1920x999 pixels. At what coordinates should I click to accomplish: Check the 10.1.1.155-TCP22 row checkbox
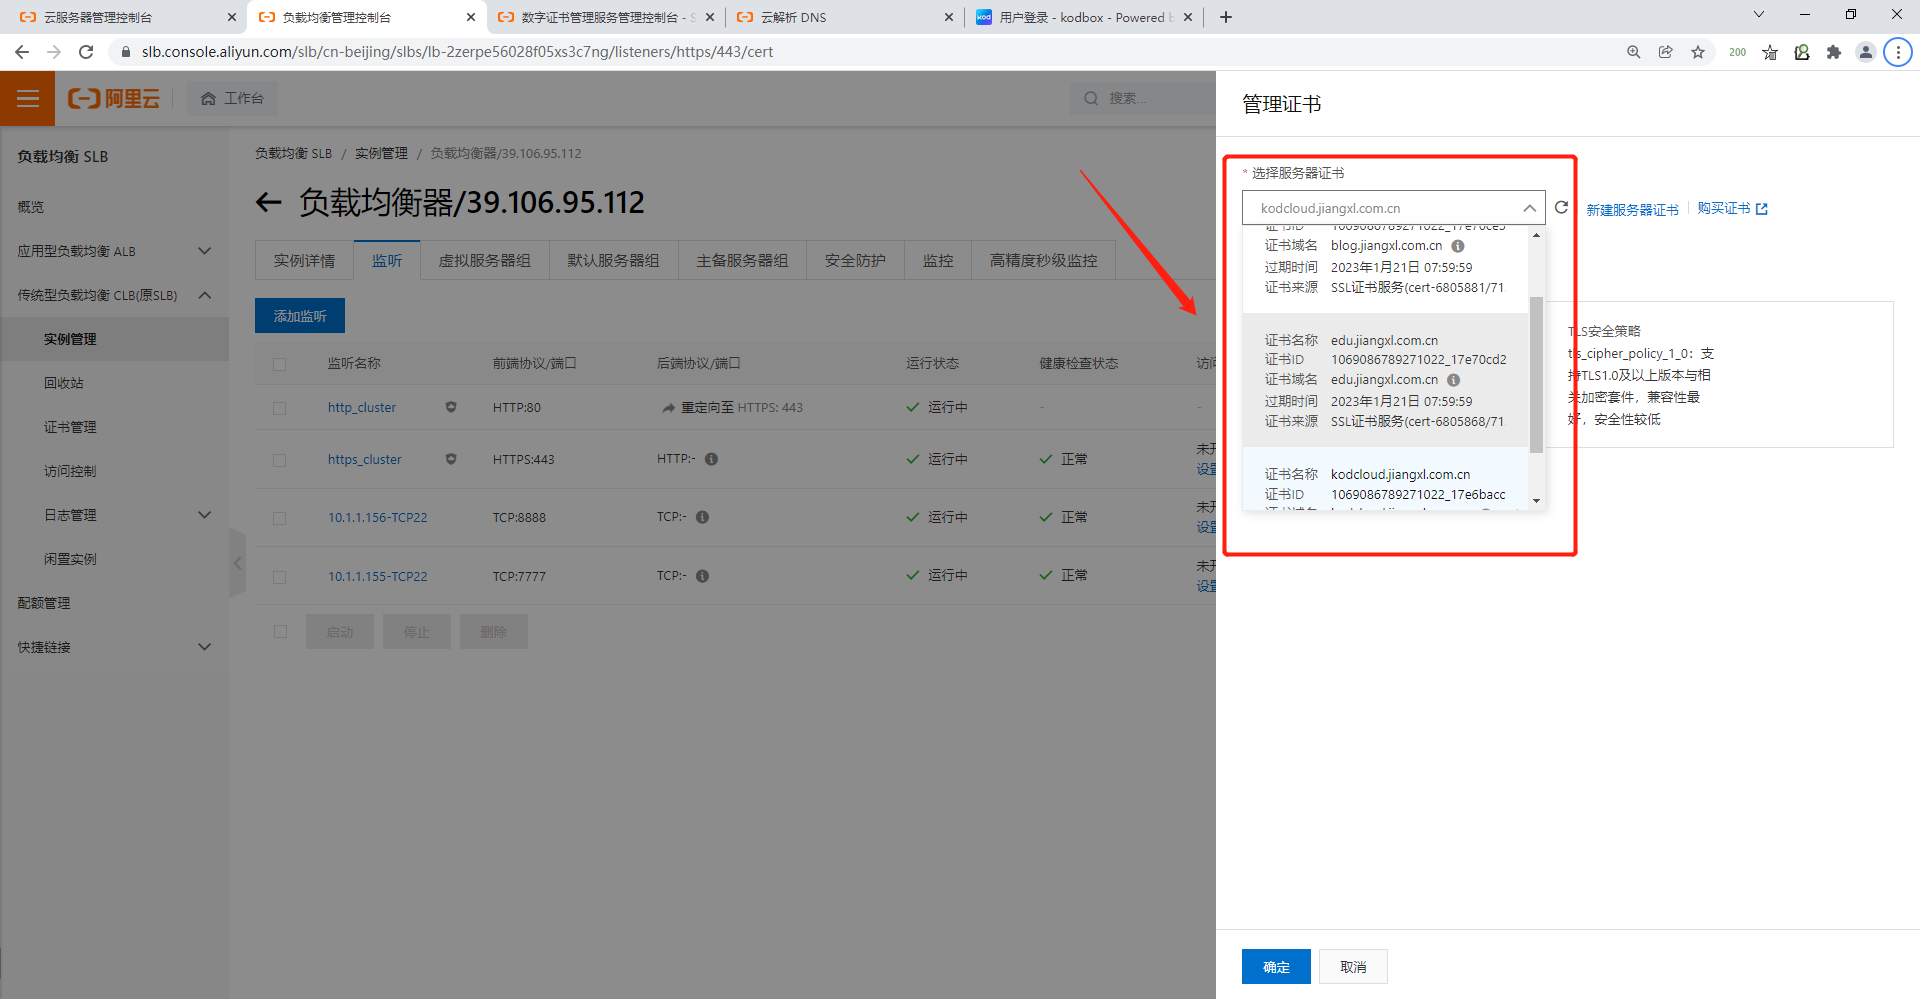[279, 577]
